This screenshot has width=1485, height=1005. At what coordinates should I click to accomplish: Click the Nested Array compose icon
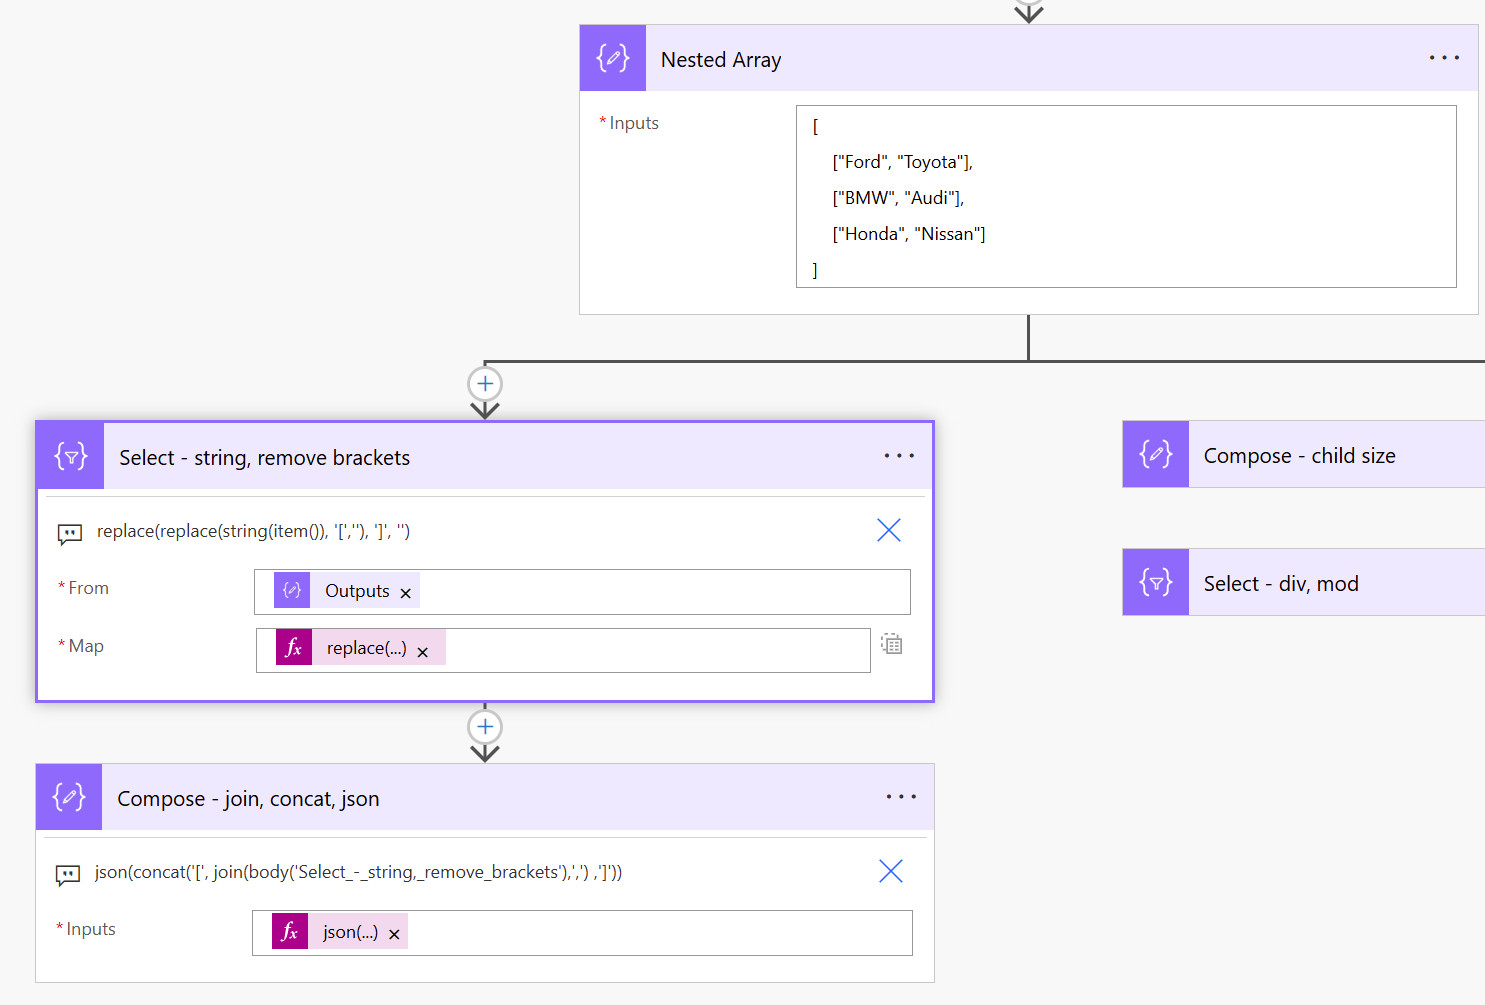click(x=612, y=58)
